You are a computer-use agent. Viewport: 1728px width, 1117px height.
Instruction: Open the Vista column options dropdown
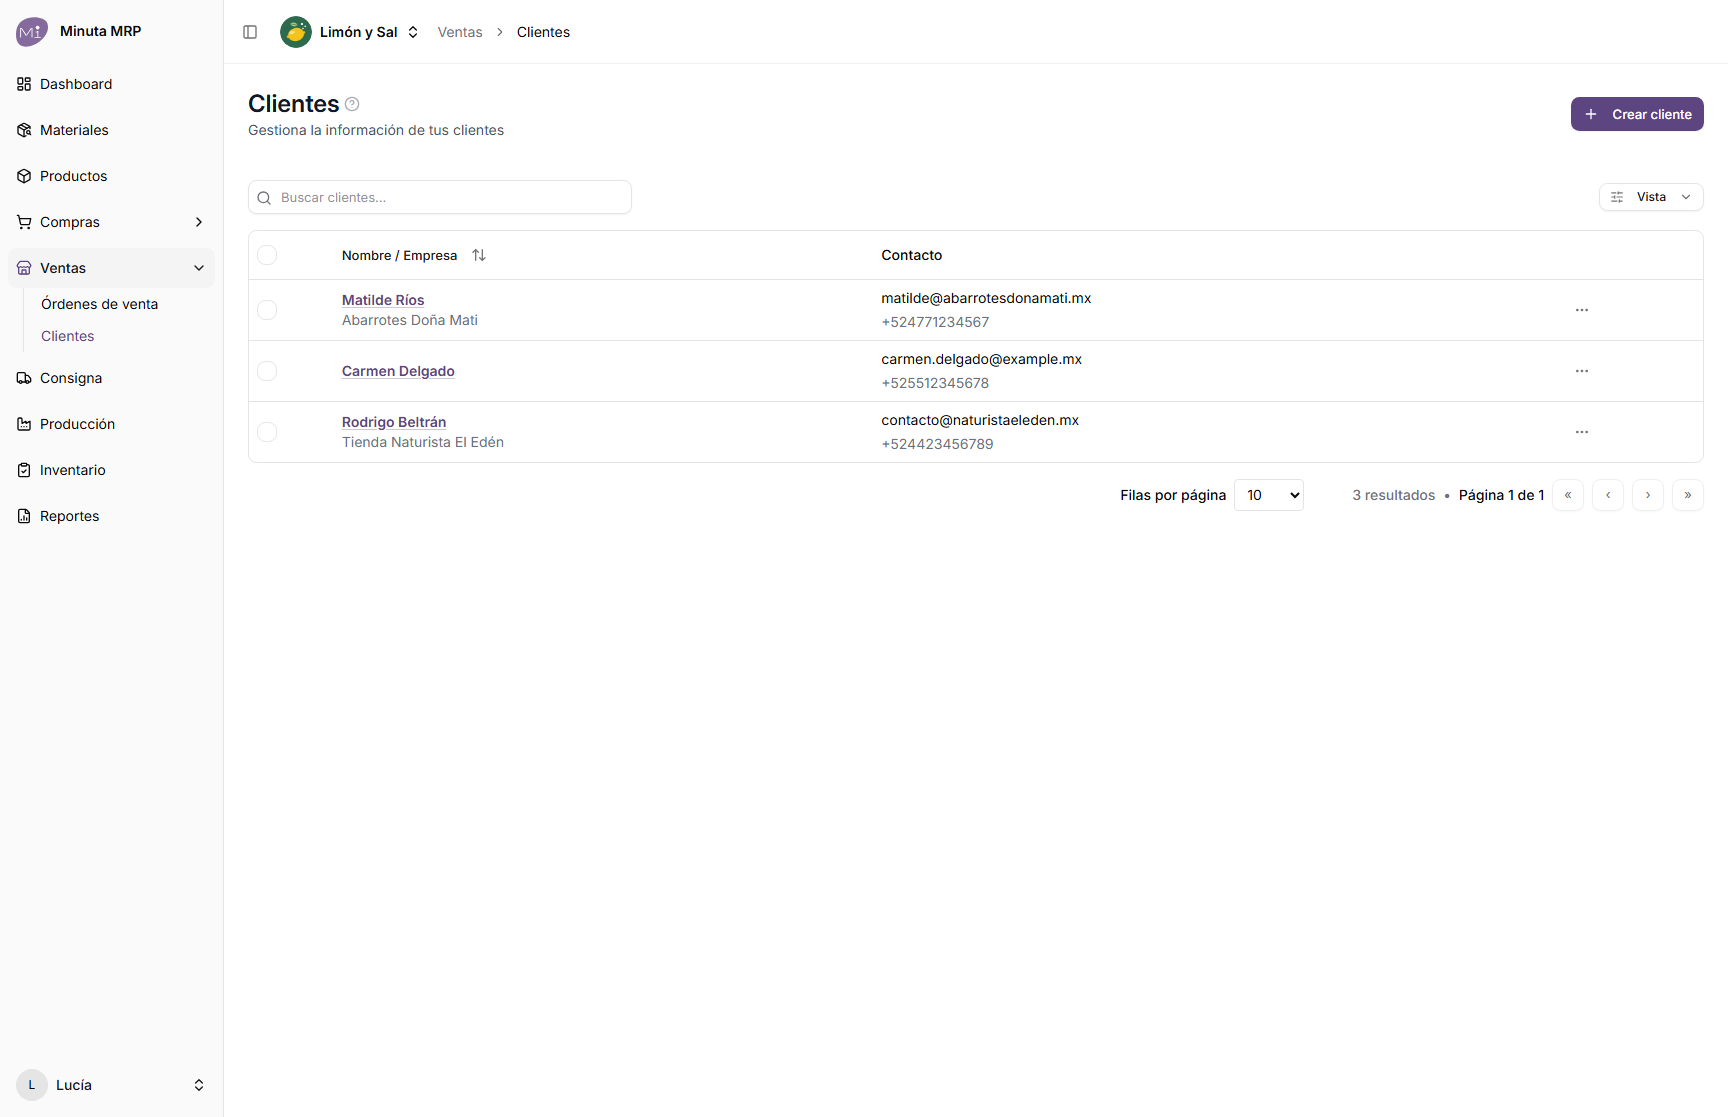tap(1651, 197)
